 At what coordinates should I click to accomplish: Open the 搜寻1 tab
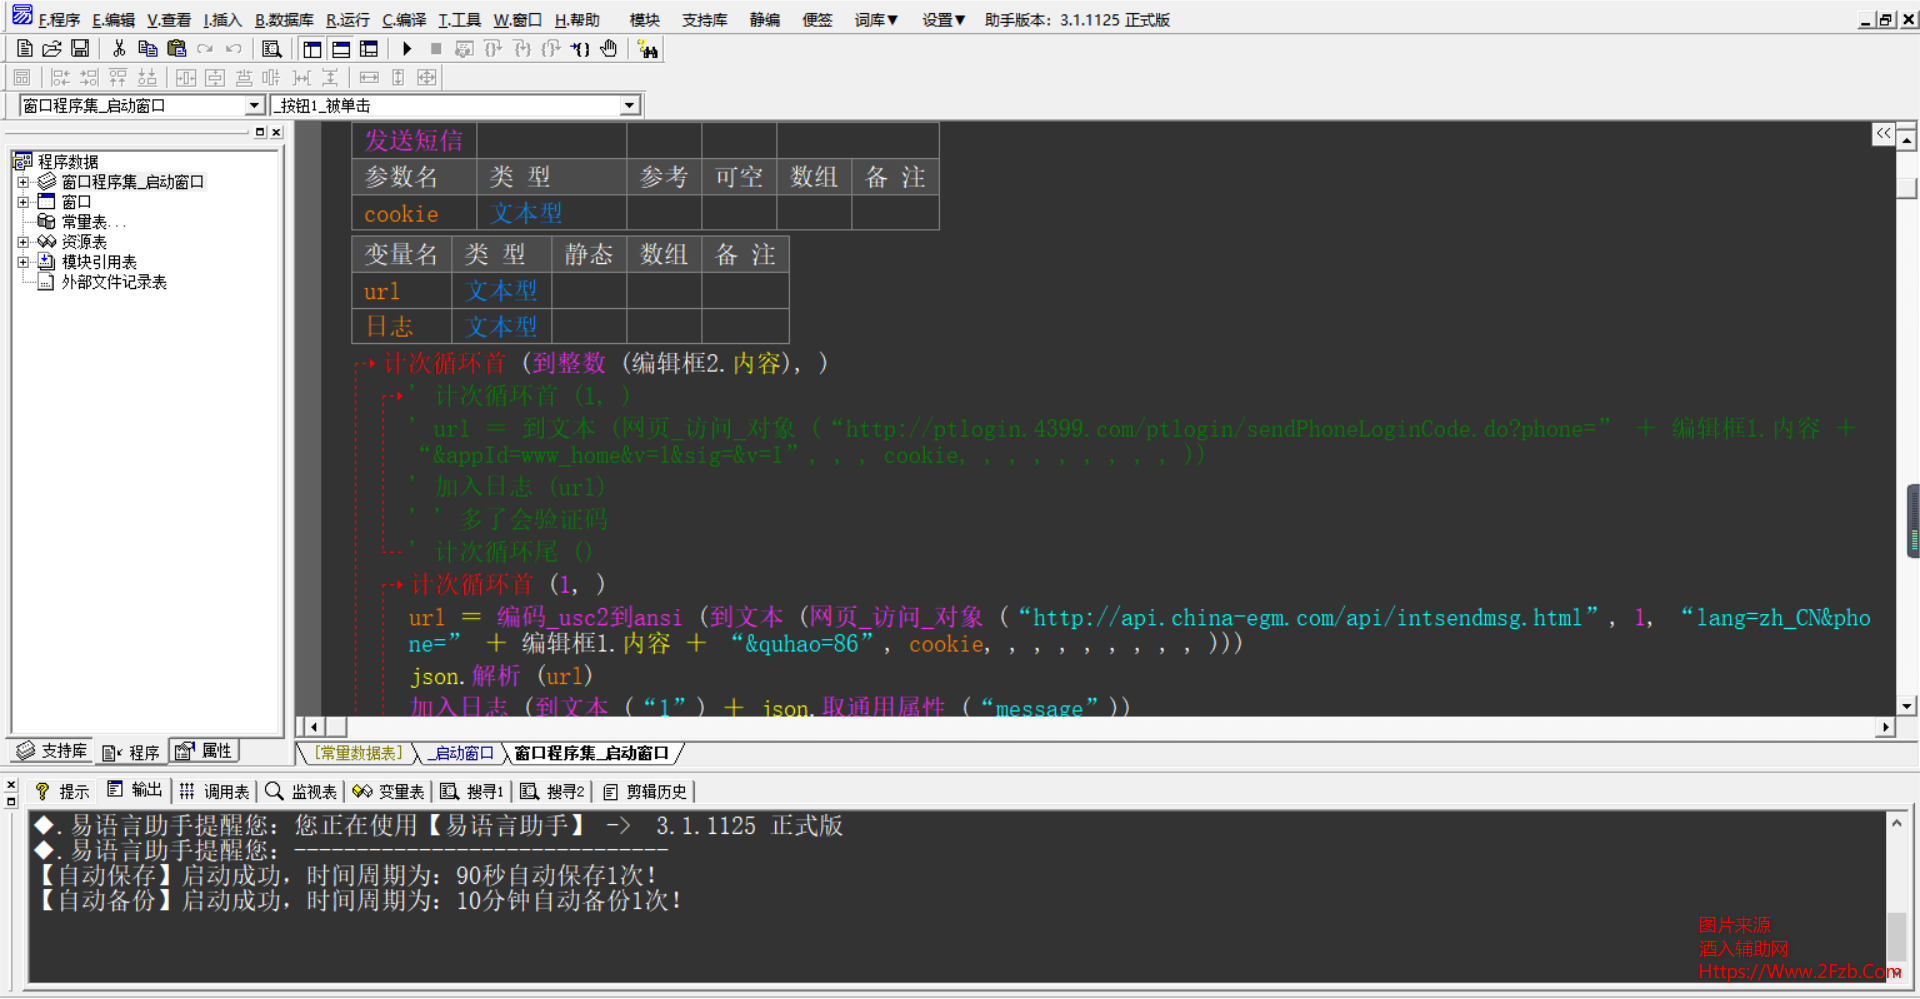(472, 791)
